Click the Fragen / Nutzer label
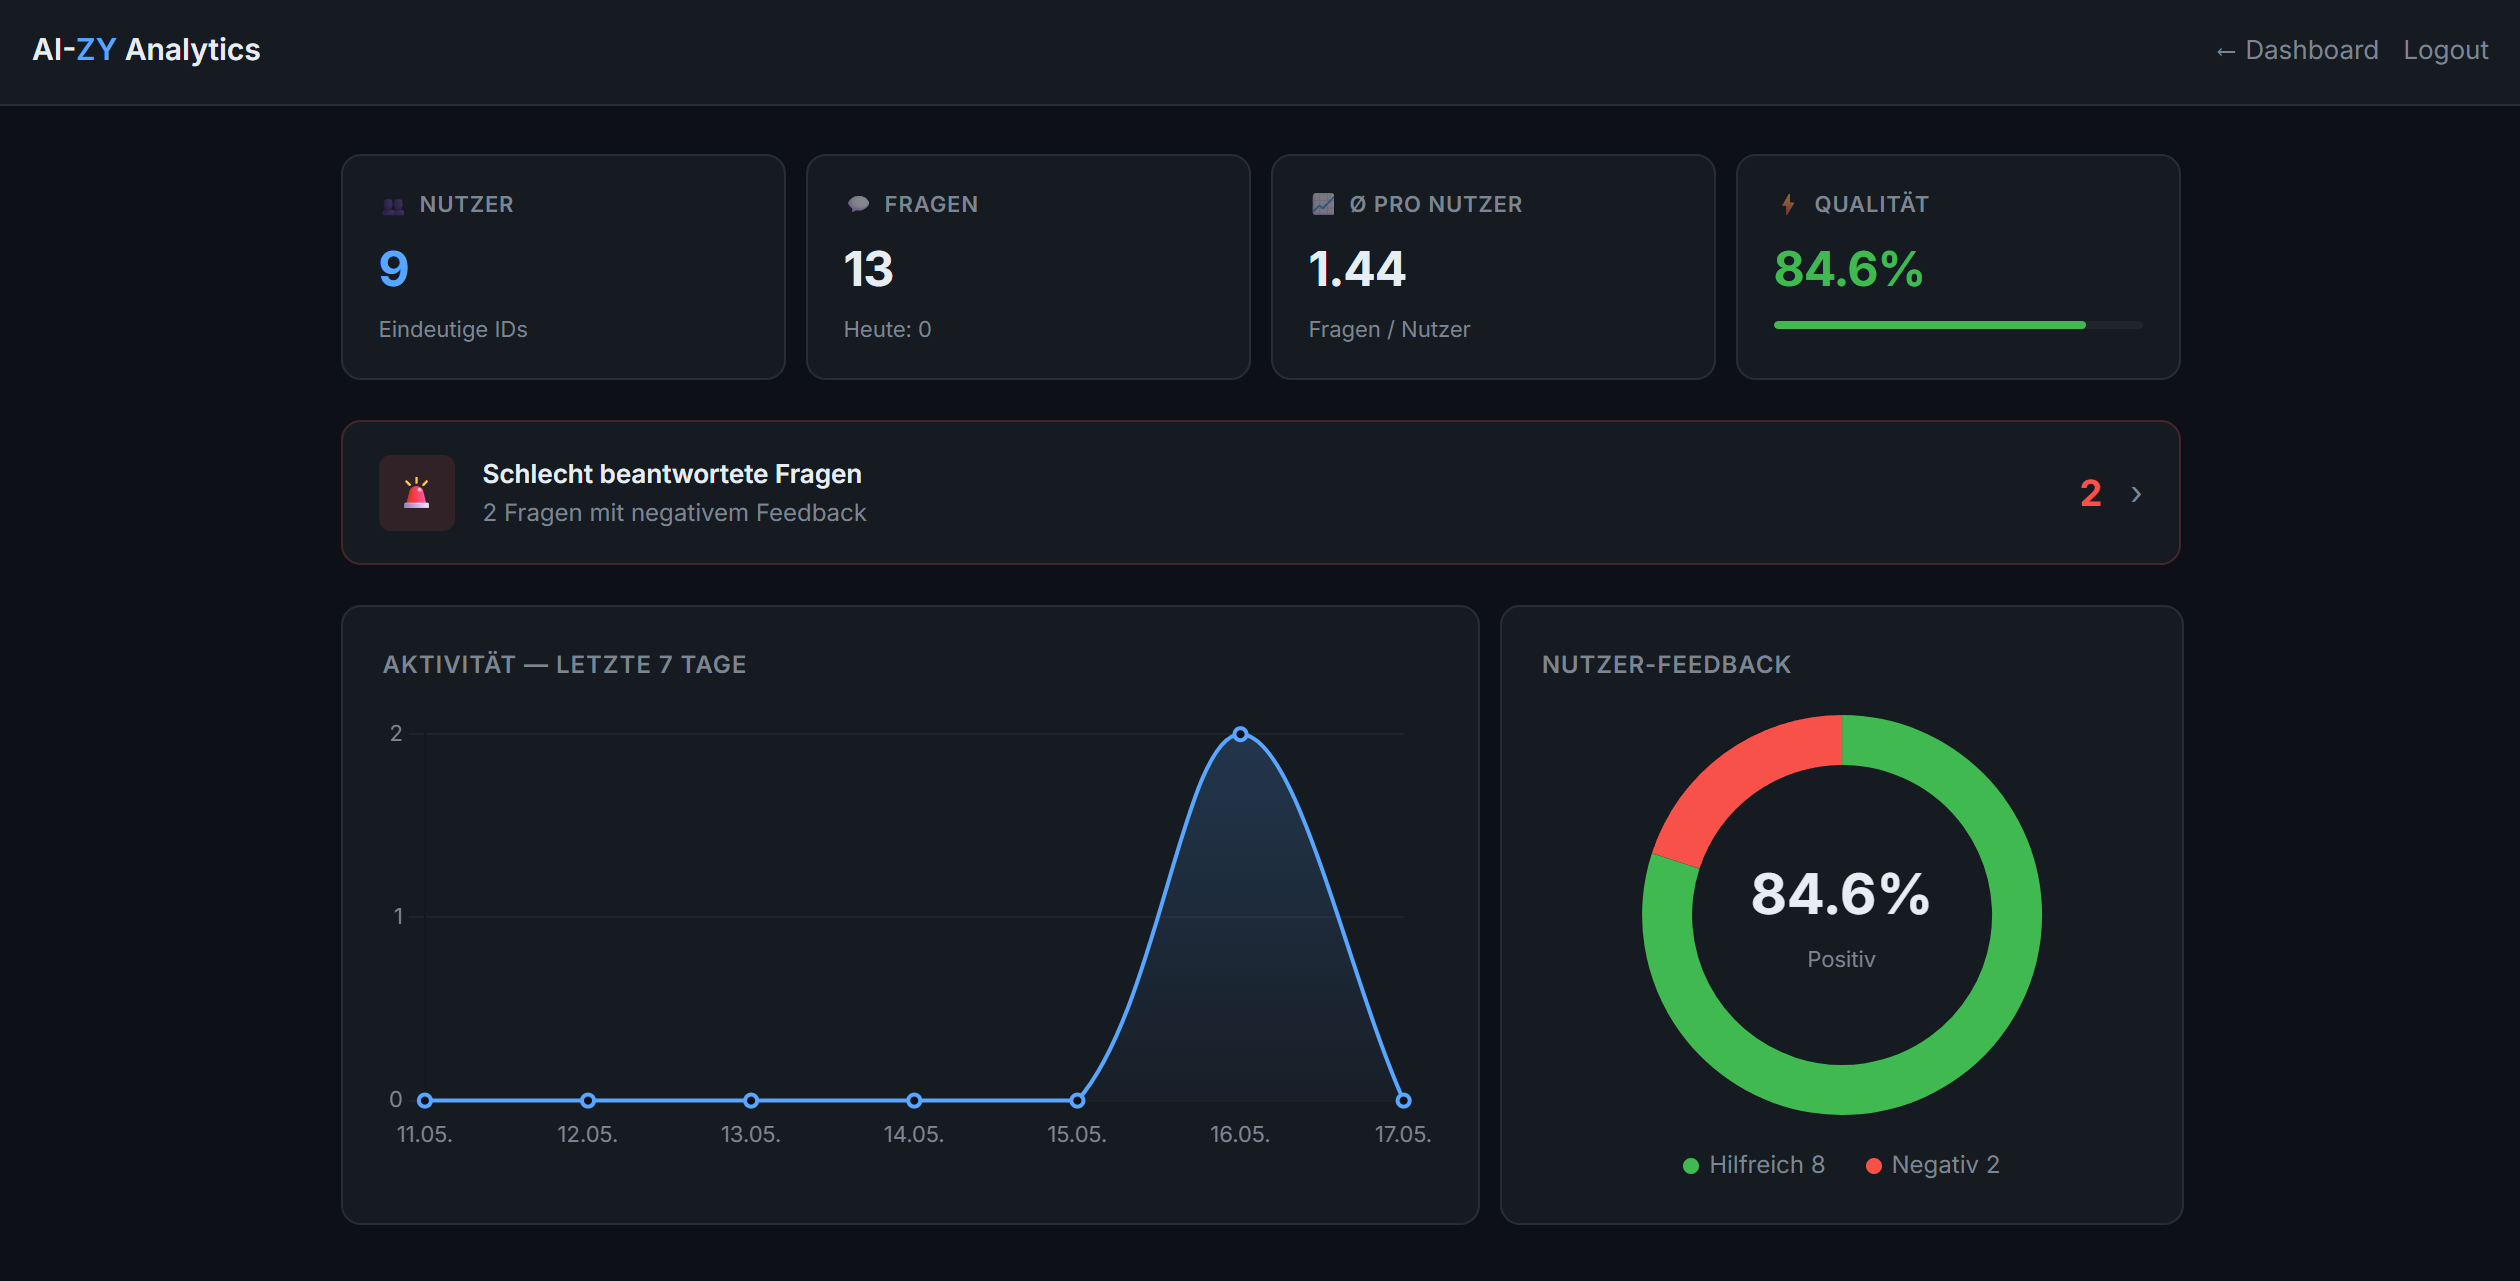The height and width of the screenshot is (1281, 2520). click(1389, 329)
